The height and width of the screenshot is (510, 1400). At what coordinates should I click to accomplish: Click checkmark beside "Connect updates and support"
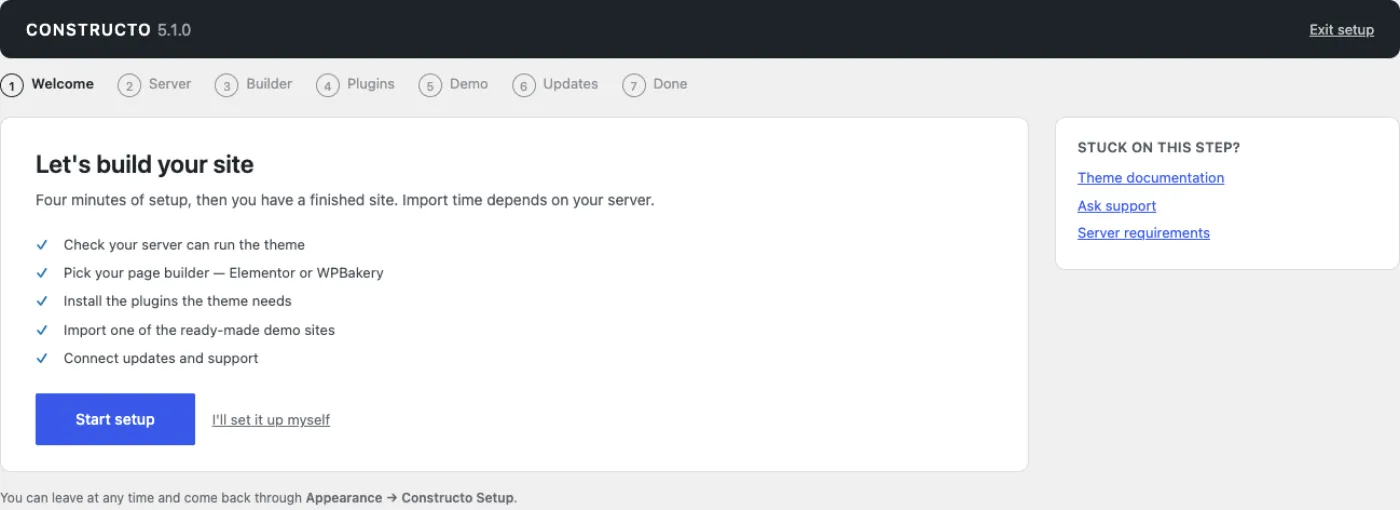tap(42, 358)
